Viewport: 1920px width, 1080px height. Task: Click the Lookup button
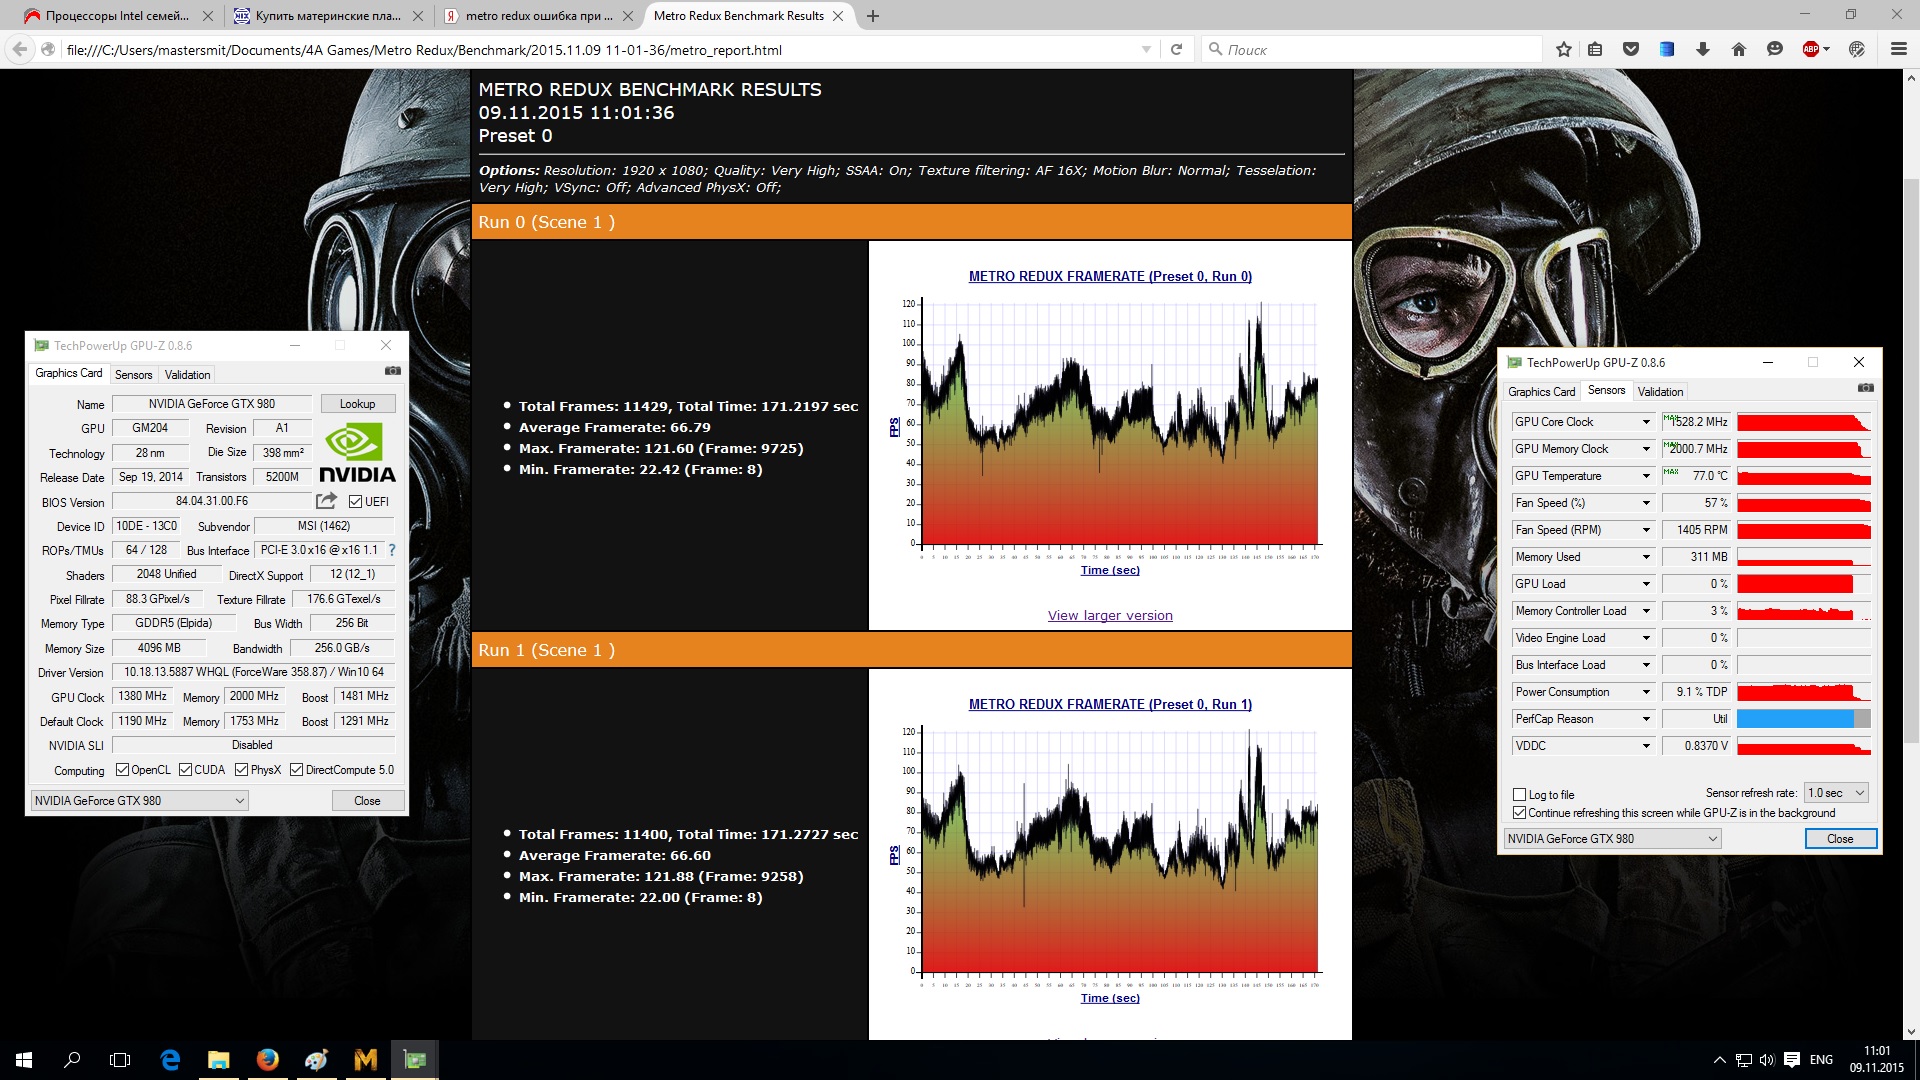click(x=357, y=404)
